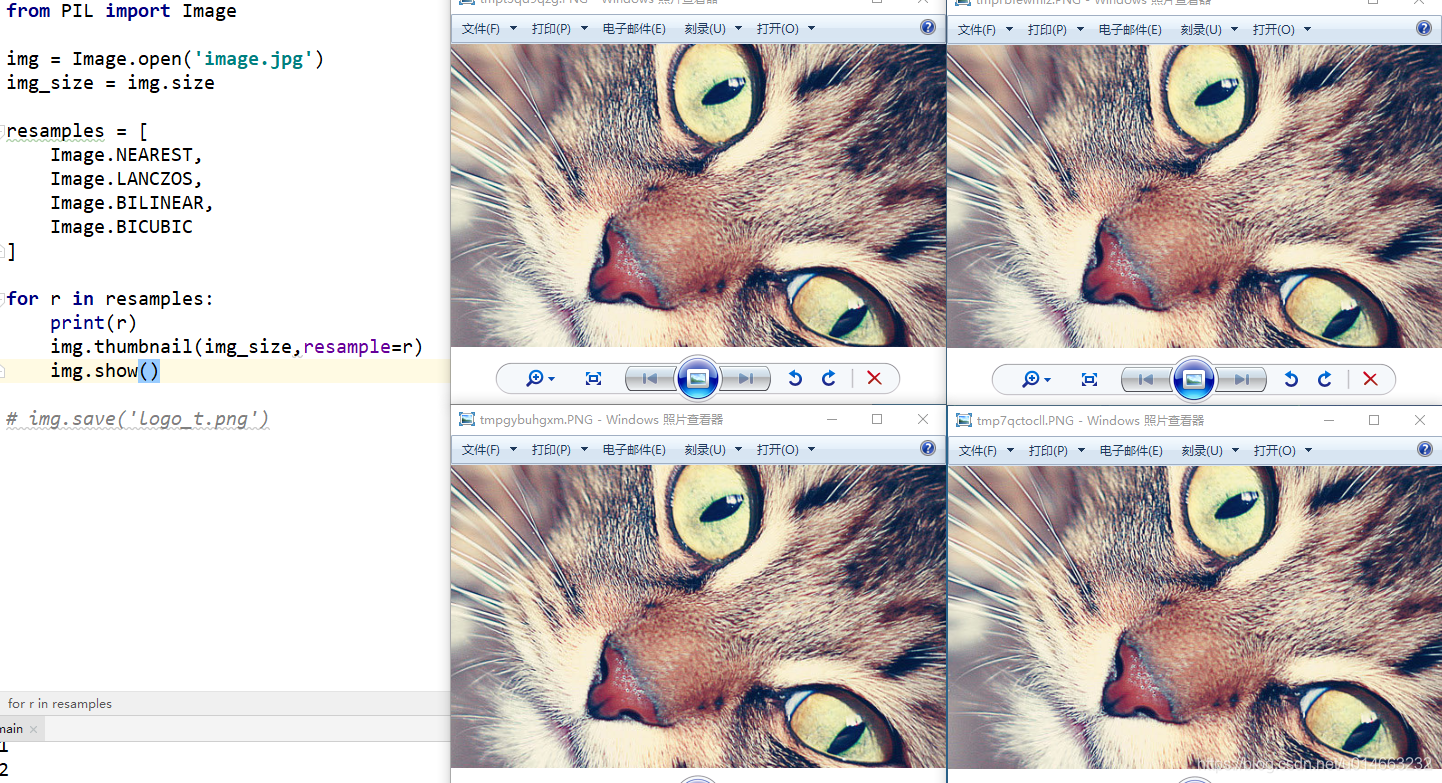Click commented img.save('logo_t.png') line
This screenshot has height=783, width=1442.
[x=137, y=419]
